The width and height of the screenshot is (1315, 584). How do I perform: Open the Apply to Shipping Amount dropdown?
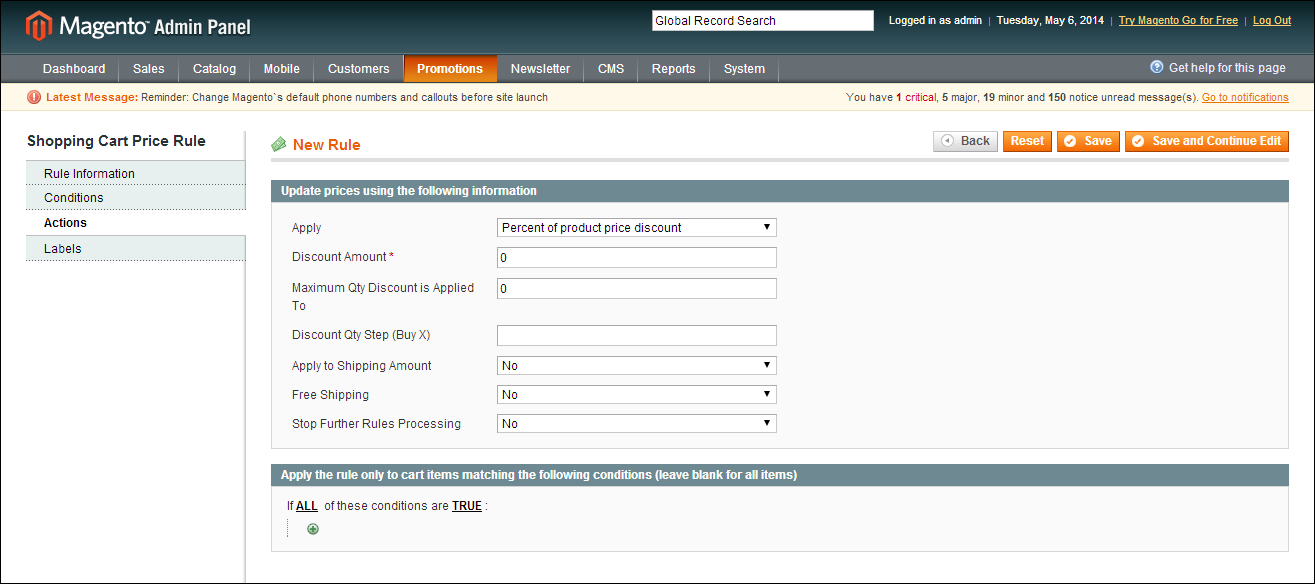pyautogui.click(x=637, y=366)
